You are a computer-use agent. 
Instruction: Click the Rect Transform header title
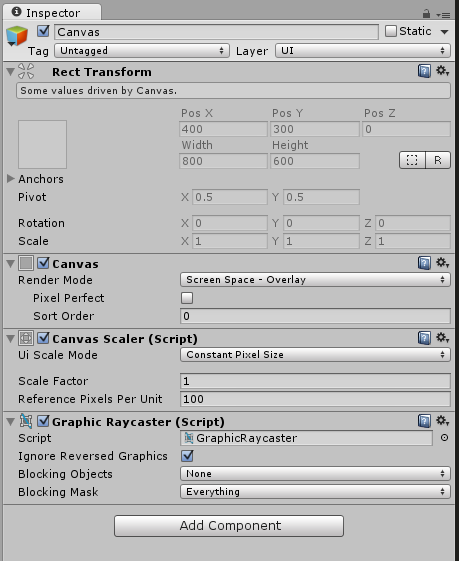coord(102,72)
